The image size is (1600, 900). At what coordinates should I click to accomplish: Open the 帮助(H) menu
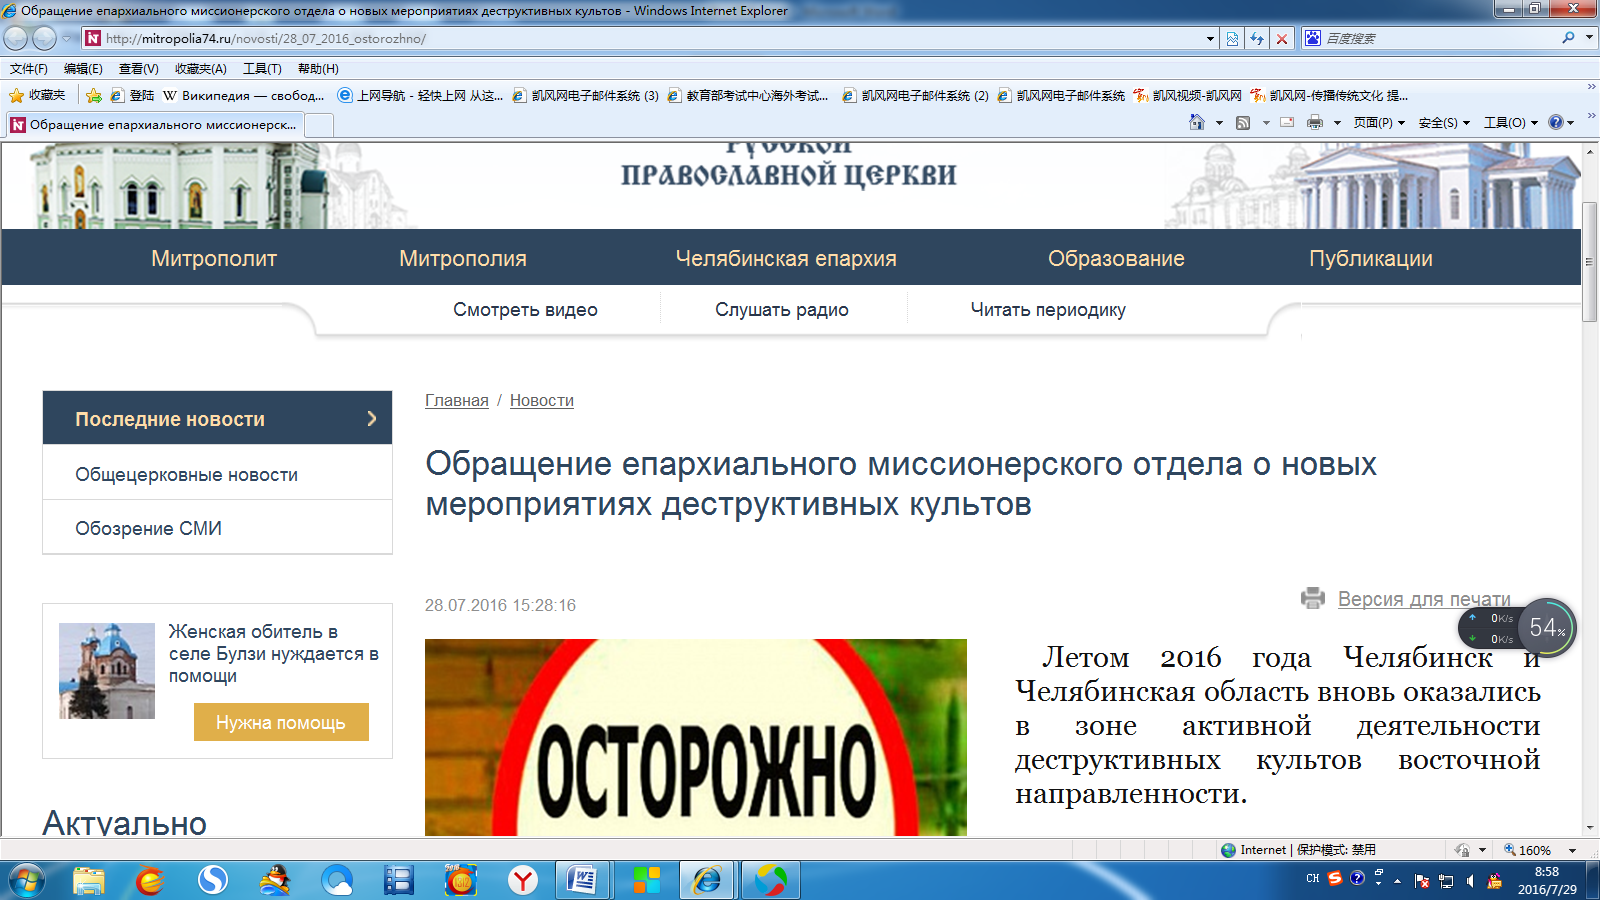(x=318, y=69)
